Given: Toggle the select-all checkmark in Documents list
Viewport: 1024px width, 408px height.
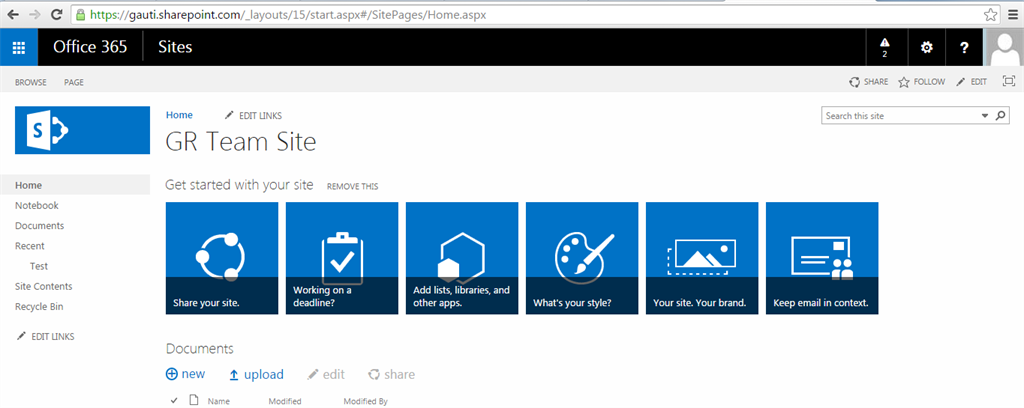Looking at the screenshot, I should pos(174,401).
